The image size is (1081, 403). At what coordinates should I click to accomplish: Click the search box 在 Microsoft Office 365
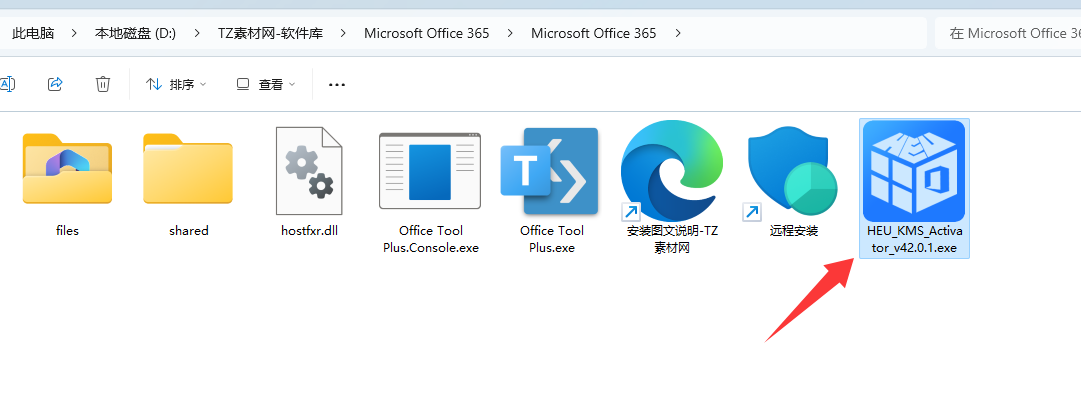(1008, 33)
